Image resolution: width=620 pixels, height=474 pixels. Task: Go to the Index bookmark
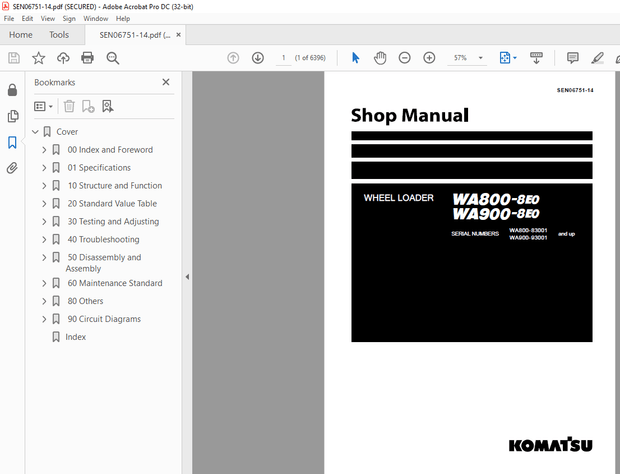[76, 337]
